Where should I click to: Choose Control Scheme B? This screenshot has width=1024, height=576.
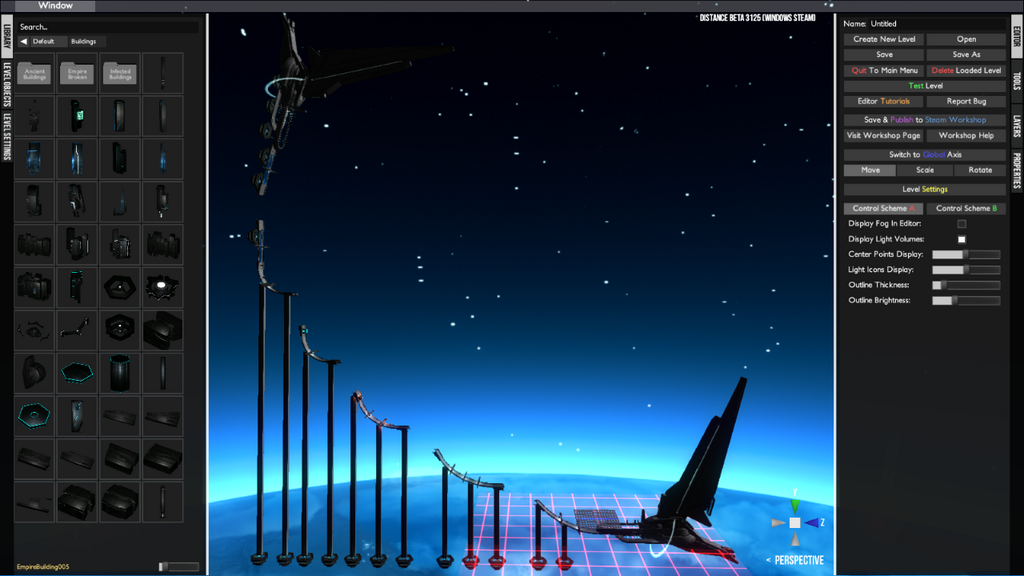click(x=966, y=209)
